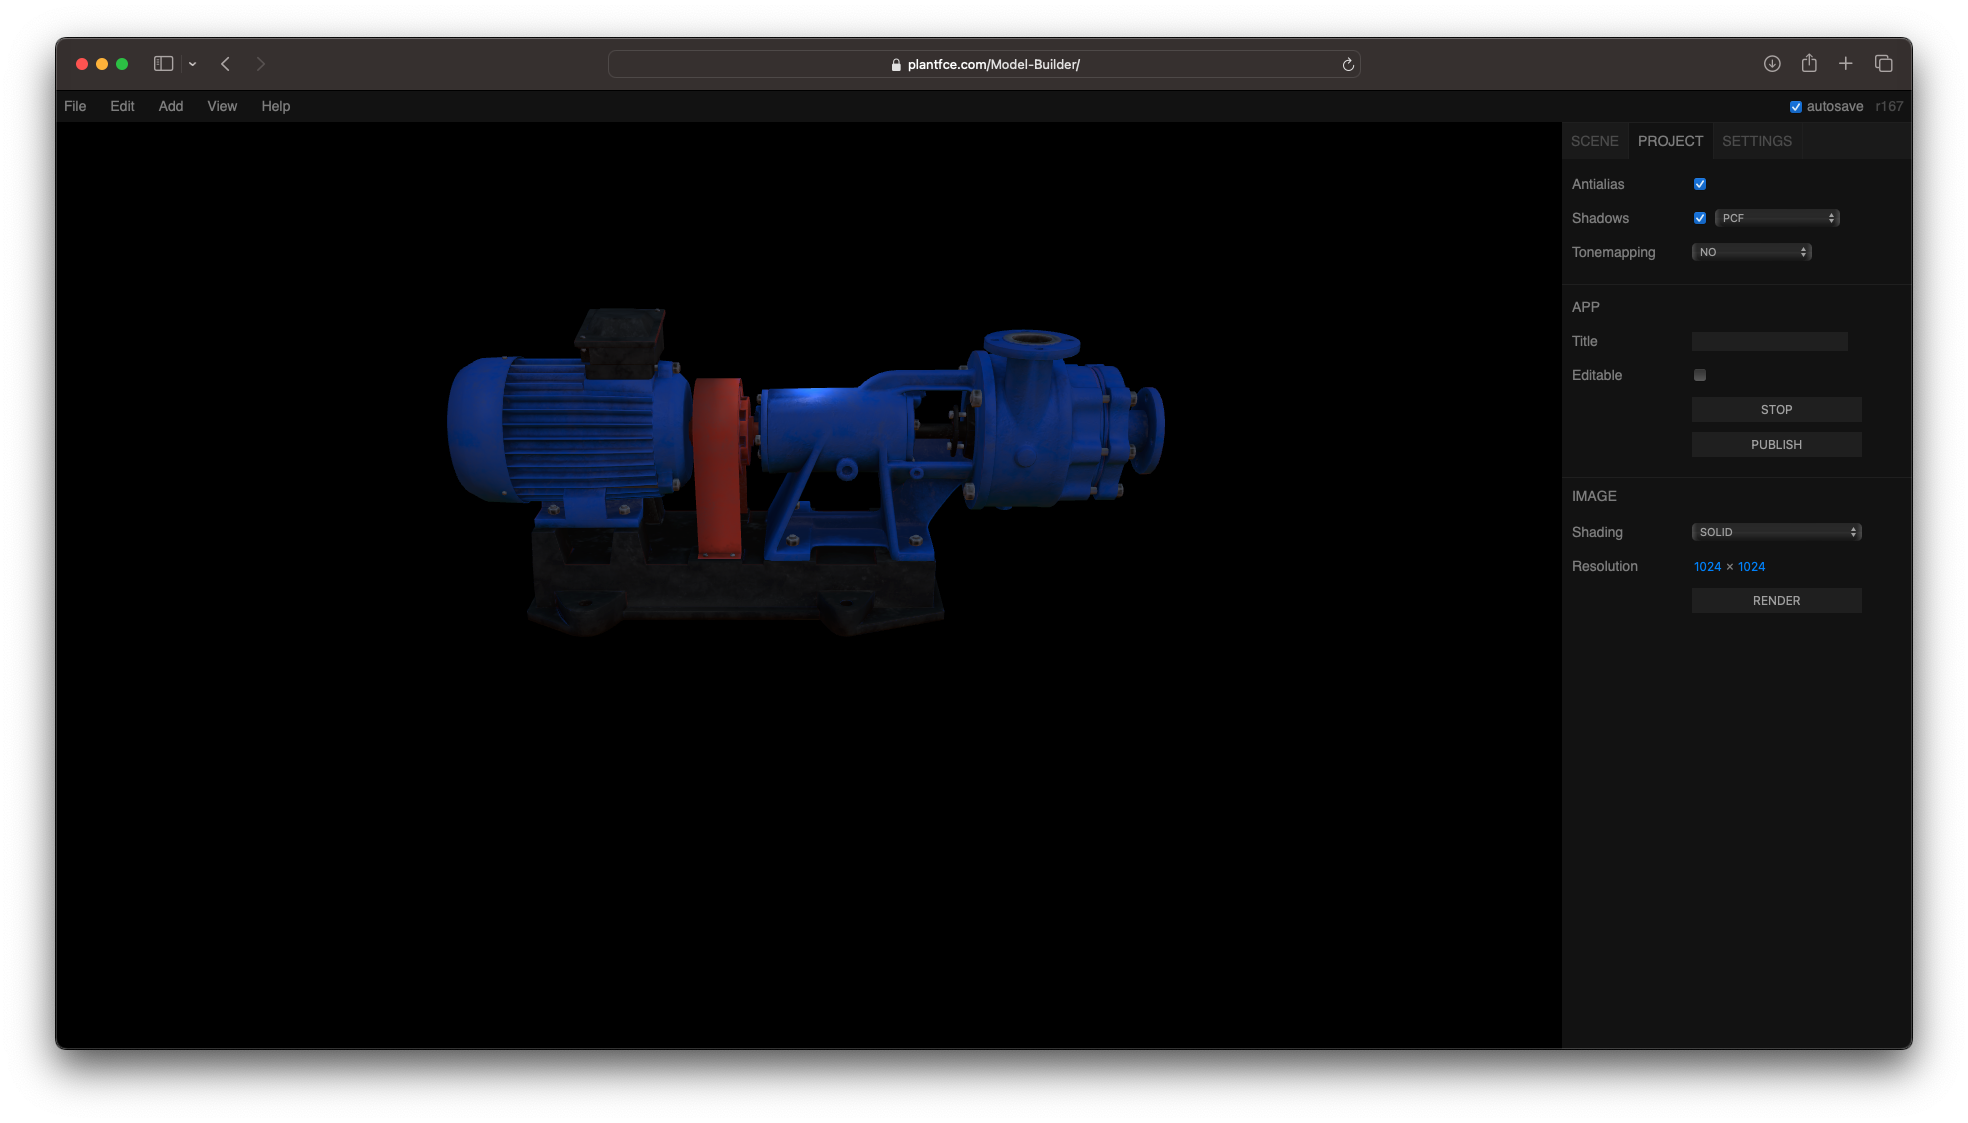The width and height of the screenshot is (1968, 1123).
Task: Enable the Editable checkbox
Action: (x=1700, y=375)
